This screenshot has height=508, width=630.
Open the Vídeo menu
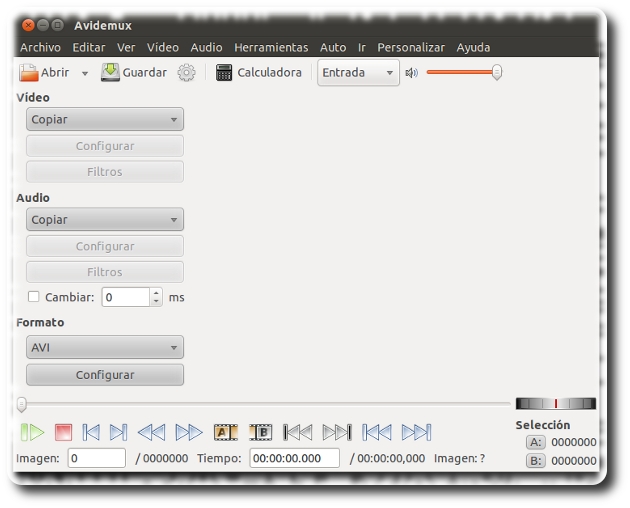point(163,47)
